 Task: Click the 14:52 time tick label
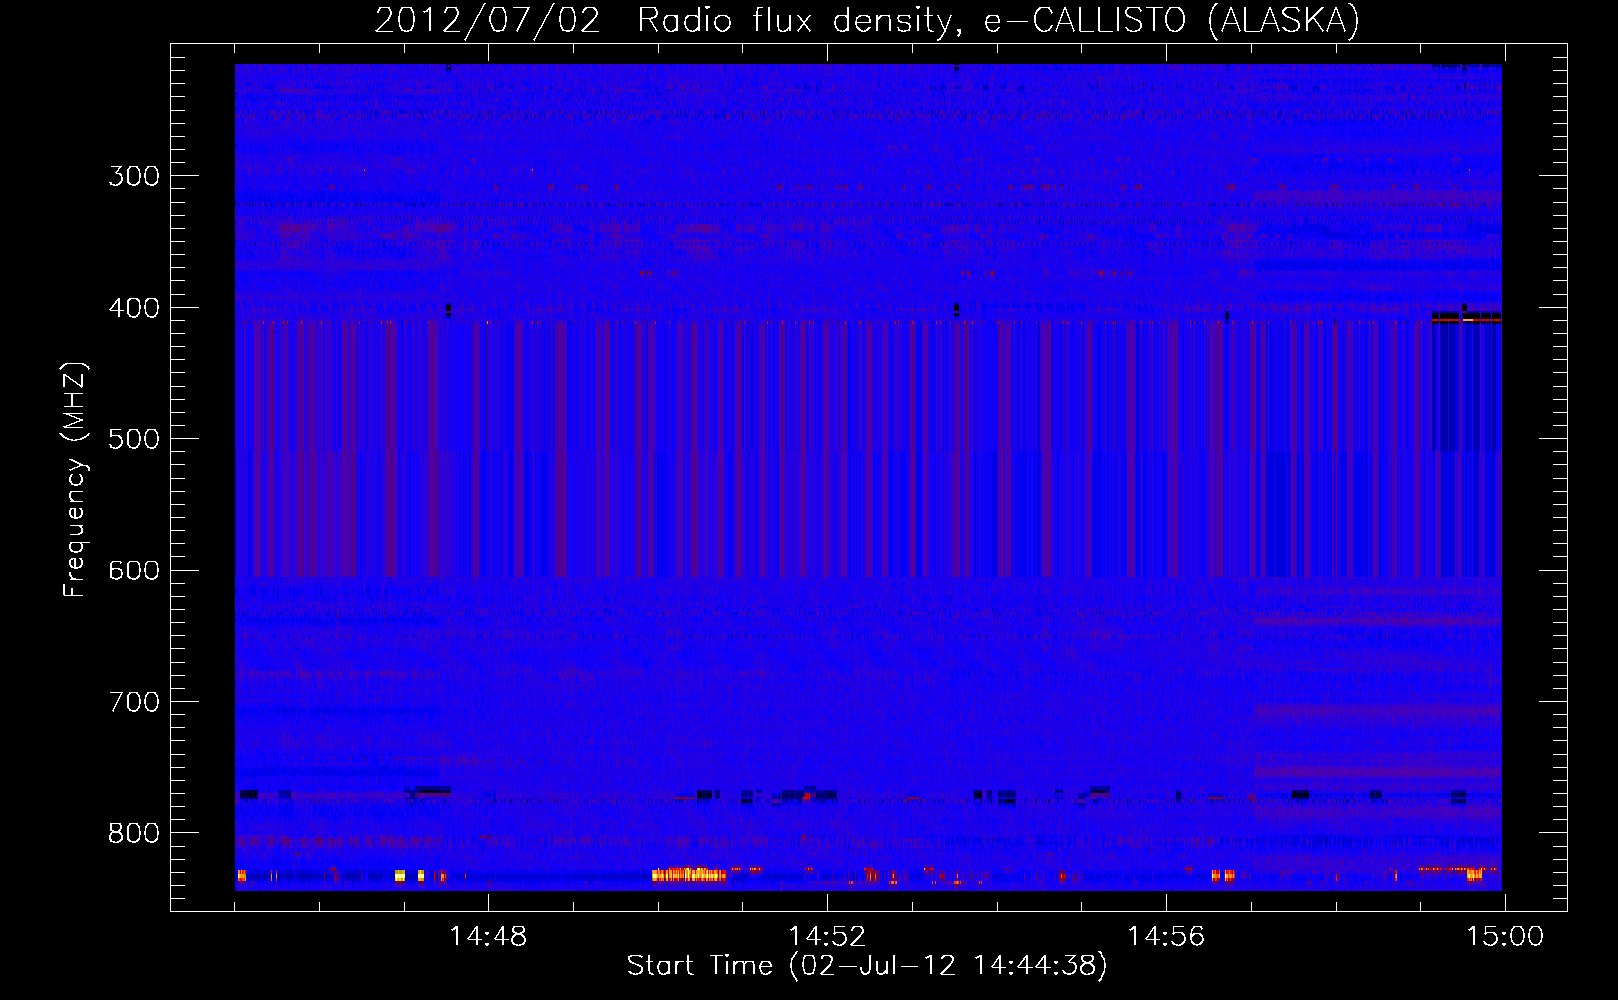(827, 937)
